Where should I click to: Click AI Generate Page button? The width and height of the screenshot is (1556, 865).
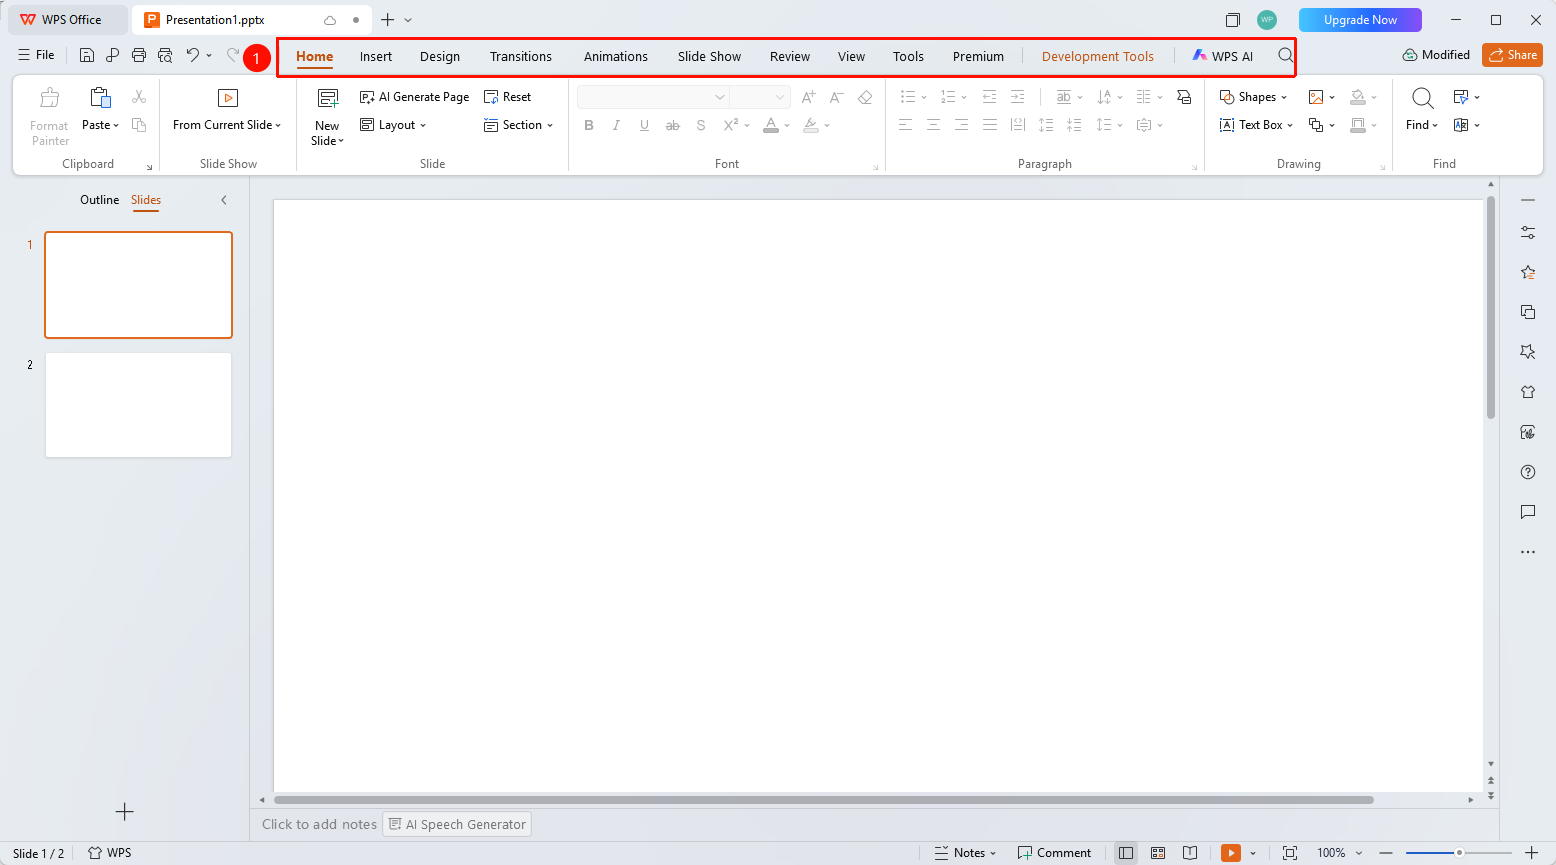414,97
